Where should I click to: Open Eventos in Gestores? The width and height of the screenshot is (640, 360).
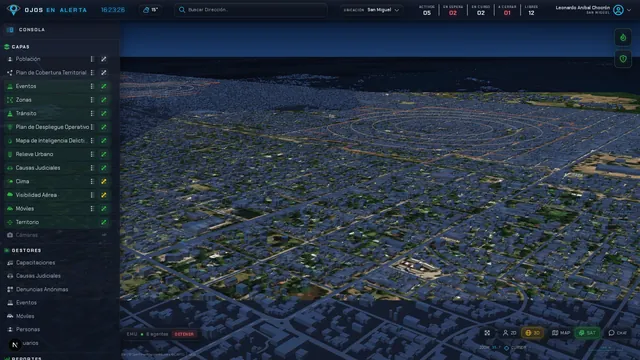27,303
